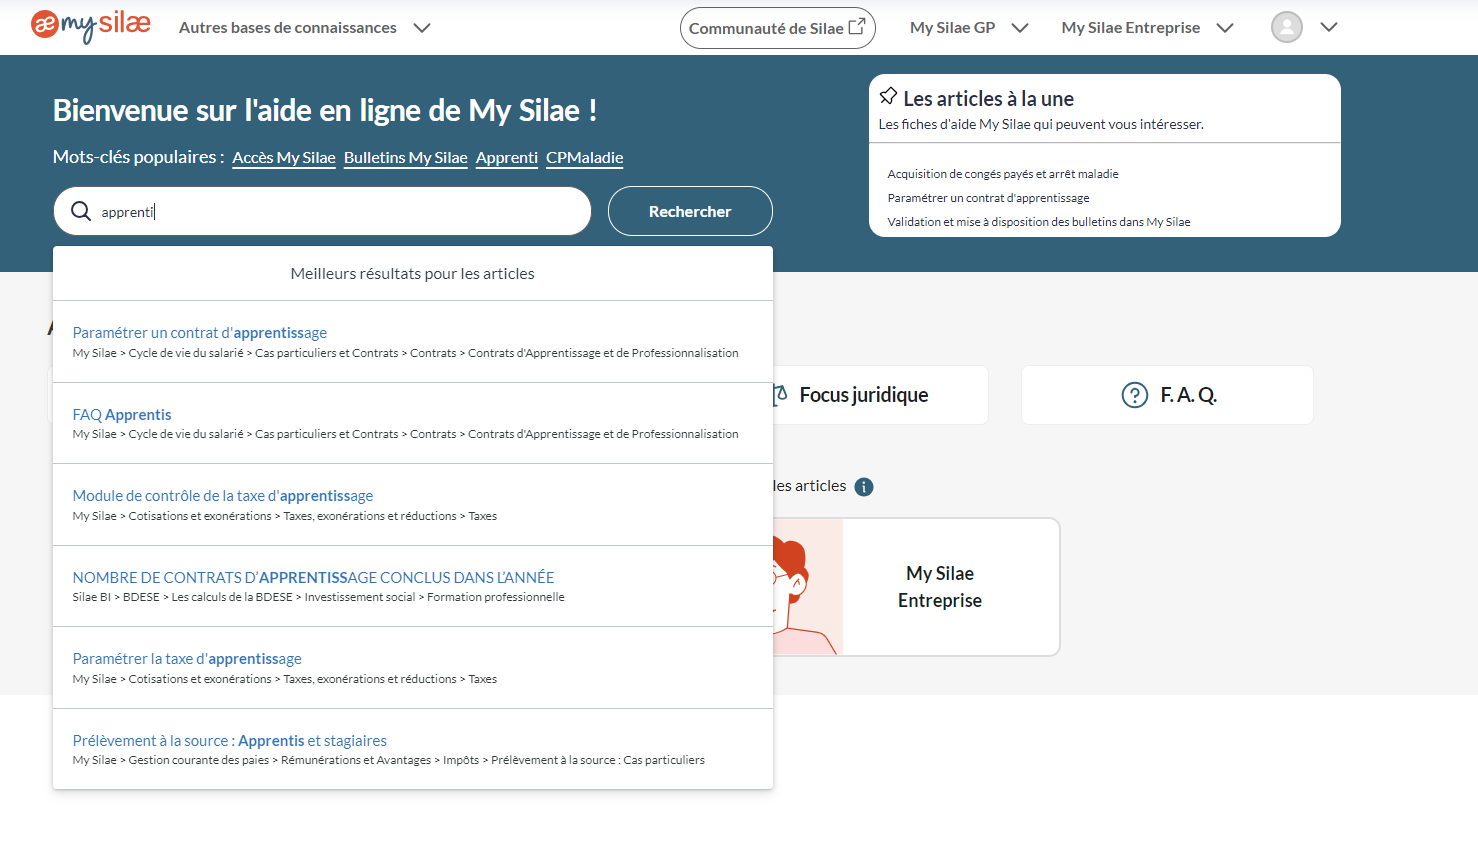Screen dimensions: 1478x854
Task: Click the My Silae logo
Action: (x=89, y=27)
